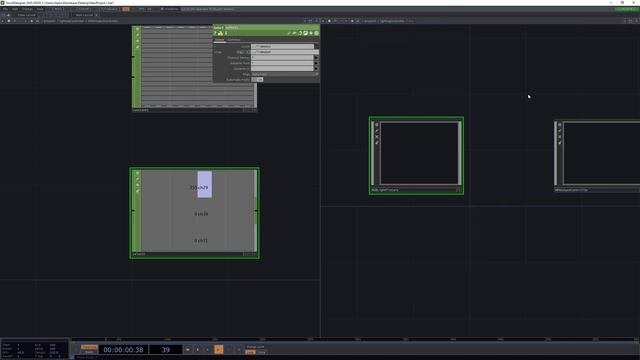Open operator help question-mark icon in parameter dialog
The image size is (640, 360).
tap(216, 33)
